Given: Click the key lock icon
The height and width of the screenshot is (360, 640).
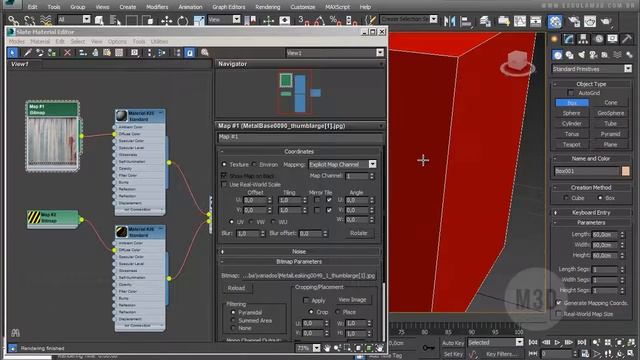Looking at the screenshot, I should 429,348.
